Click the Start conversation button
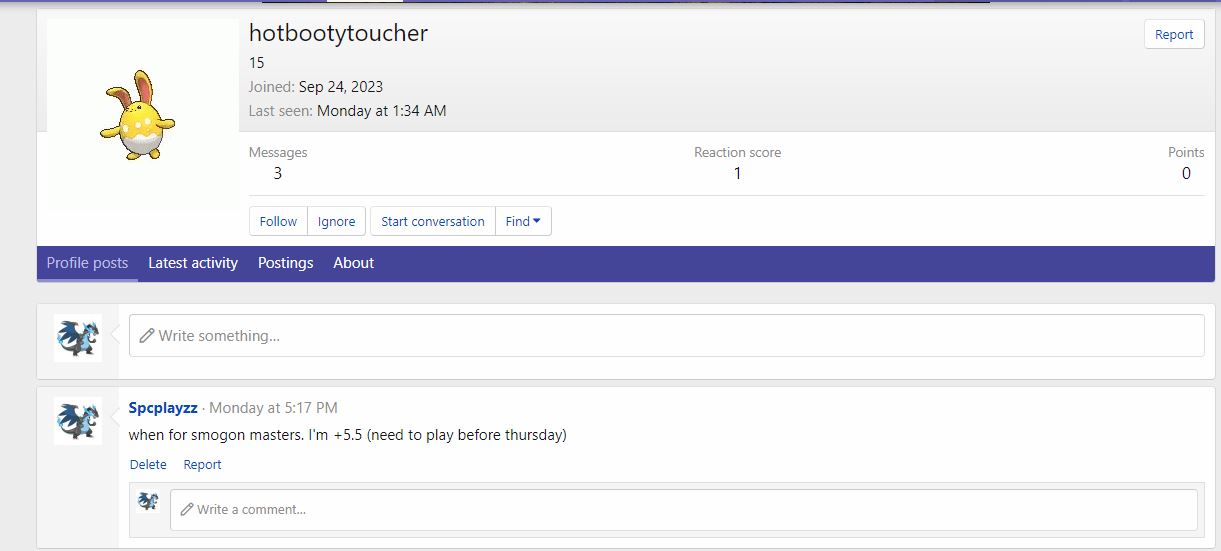This screenshot has height=551, width=1221. click(x=432, y=222)
